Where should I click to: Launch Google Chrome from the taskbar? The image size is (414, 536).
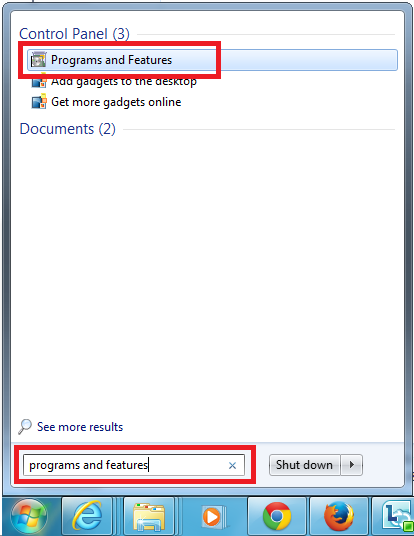(x=277, y=516)
